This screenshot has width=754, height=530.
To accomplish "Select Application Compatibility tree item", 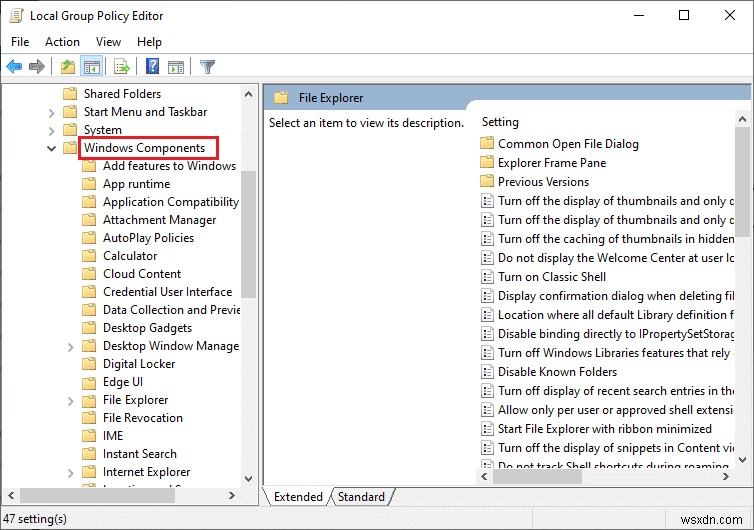I will click(171, 202).
